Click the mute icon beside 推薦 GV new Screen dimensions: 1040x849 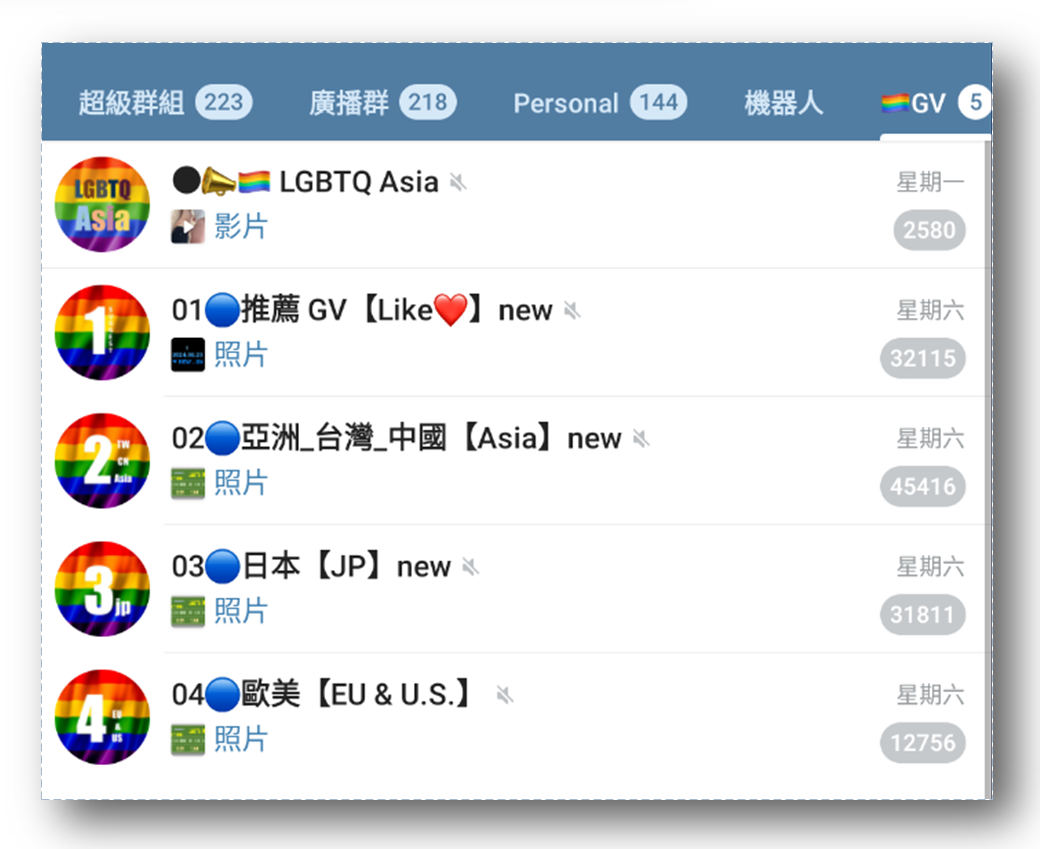point(572,310)
